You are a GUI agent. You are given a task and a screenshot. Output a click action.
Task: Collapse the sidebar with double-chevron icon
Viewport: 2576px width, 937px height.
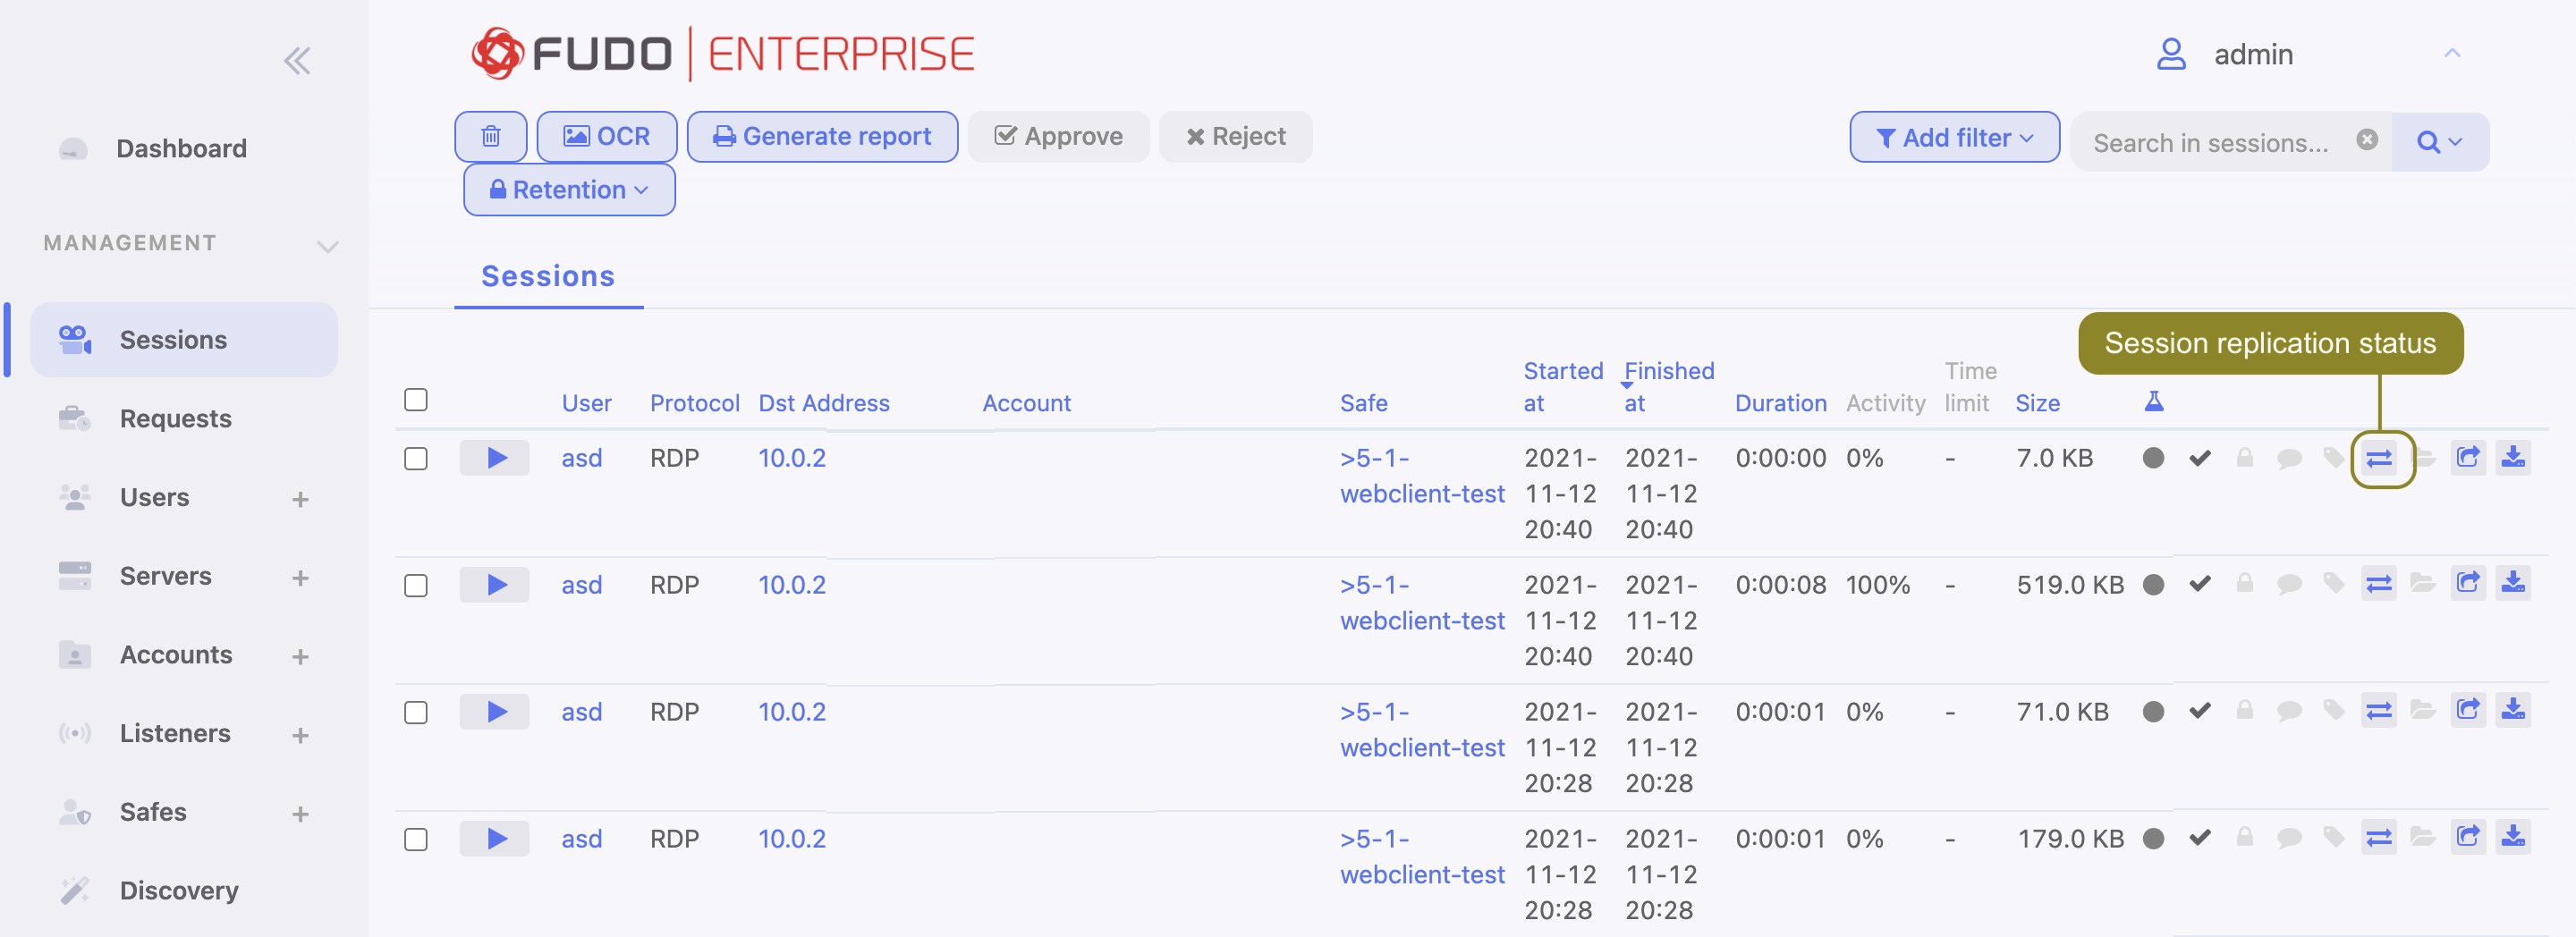pos(297,61)
